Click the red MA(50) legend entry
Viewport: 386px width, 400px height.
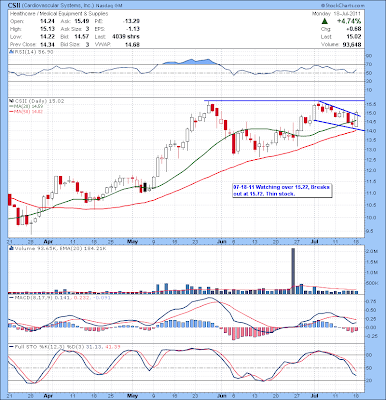point(27,111)
